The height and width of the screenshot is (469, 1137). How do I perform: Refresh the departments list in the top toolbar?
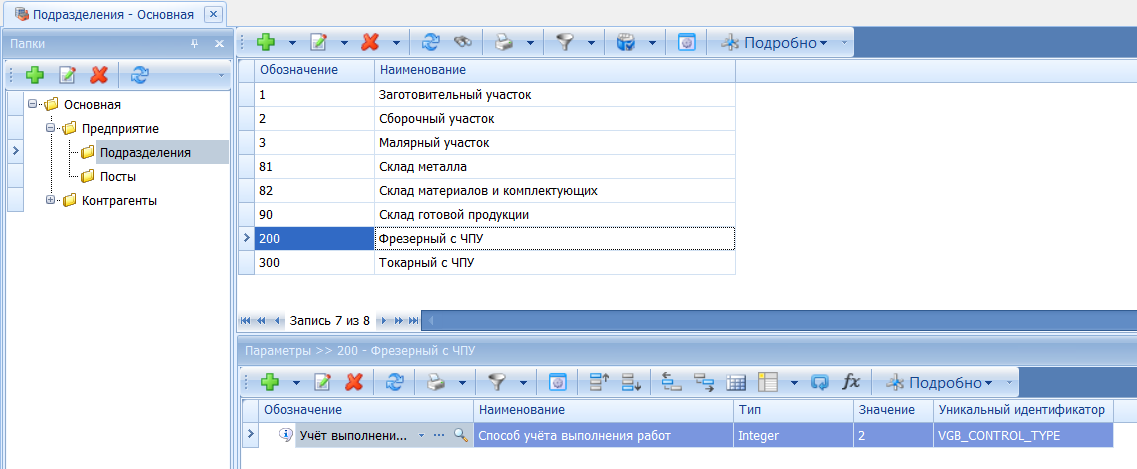(x=430, y=43)
